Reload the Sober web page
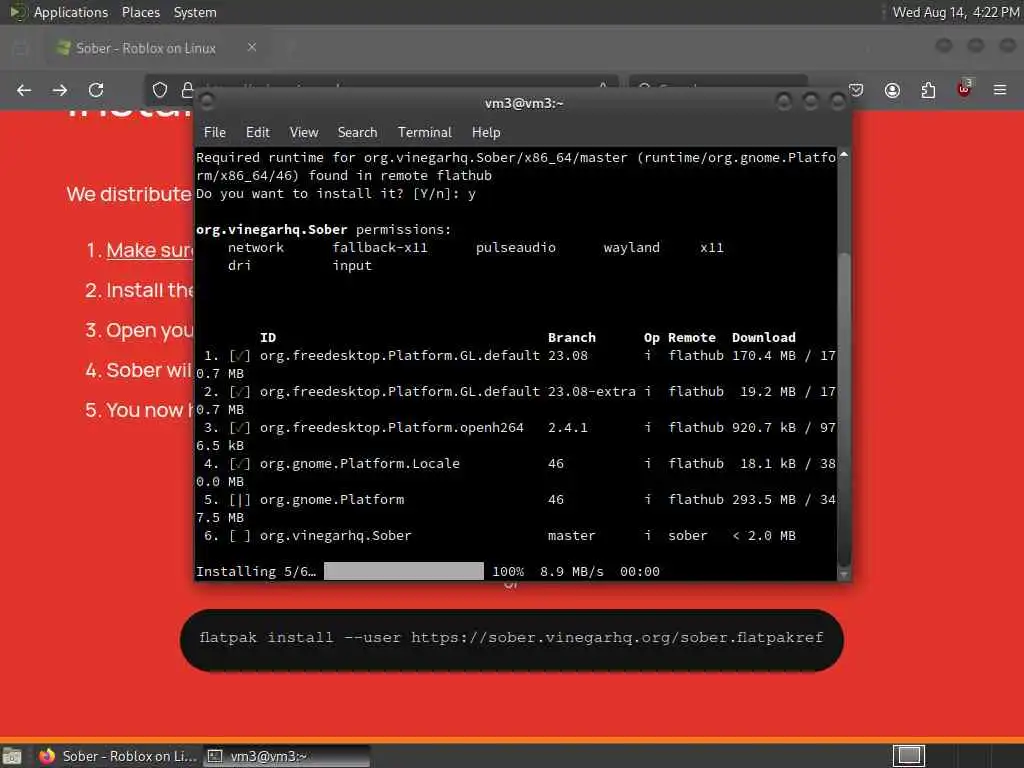The image size is (1024, 768). [96, 90]
